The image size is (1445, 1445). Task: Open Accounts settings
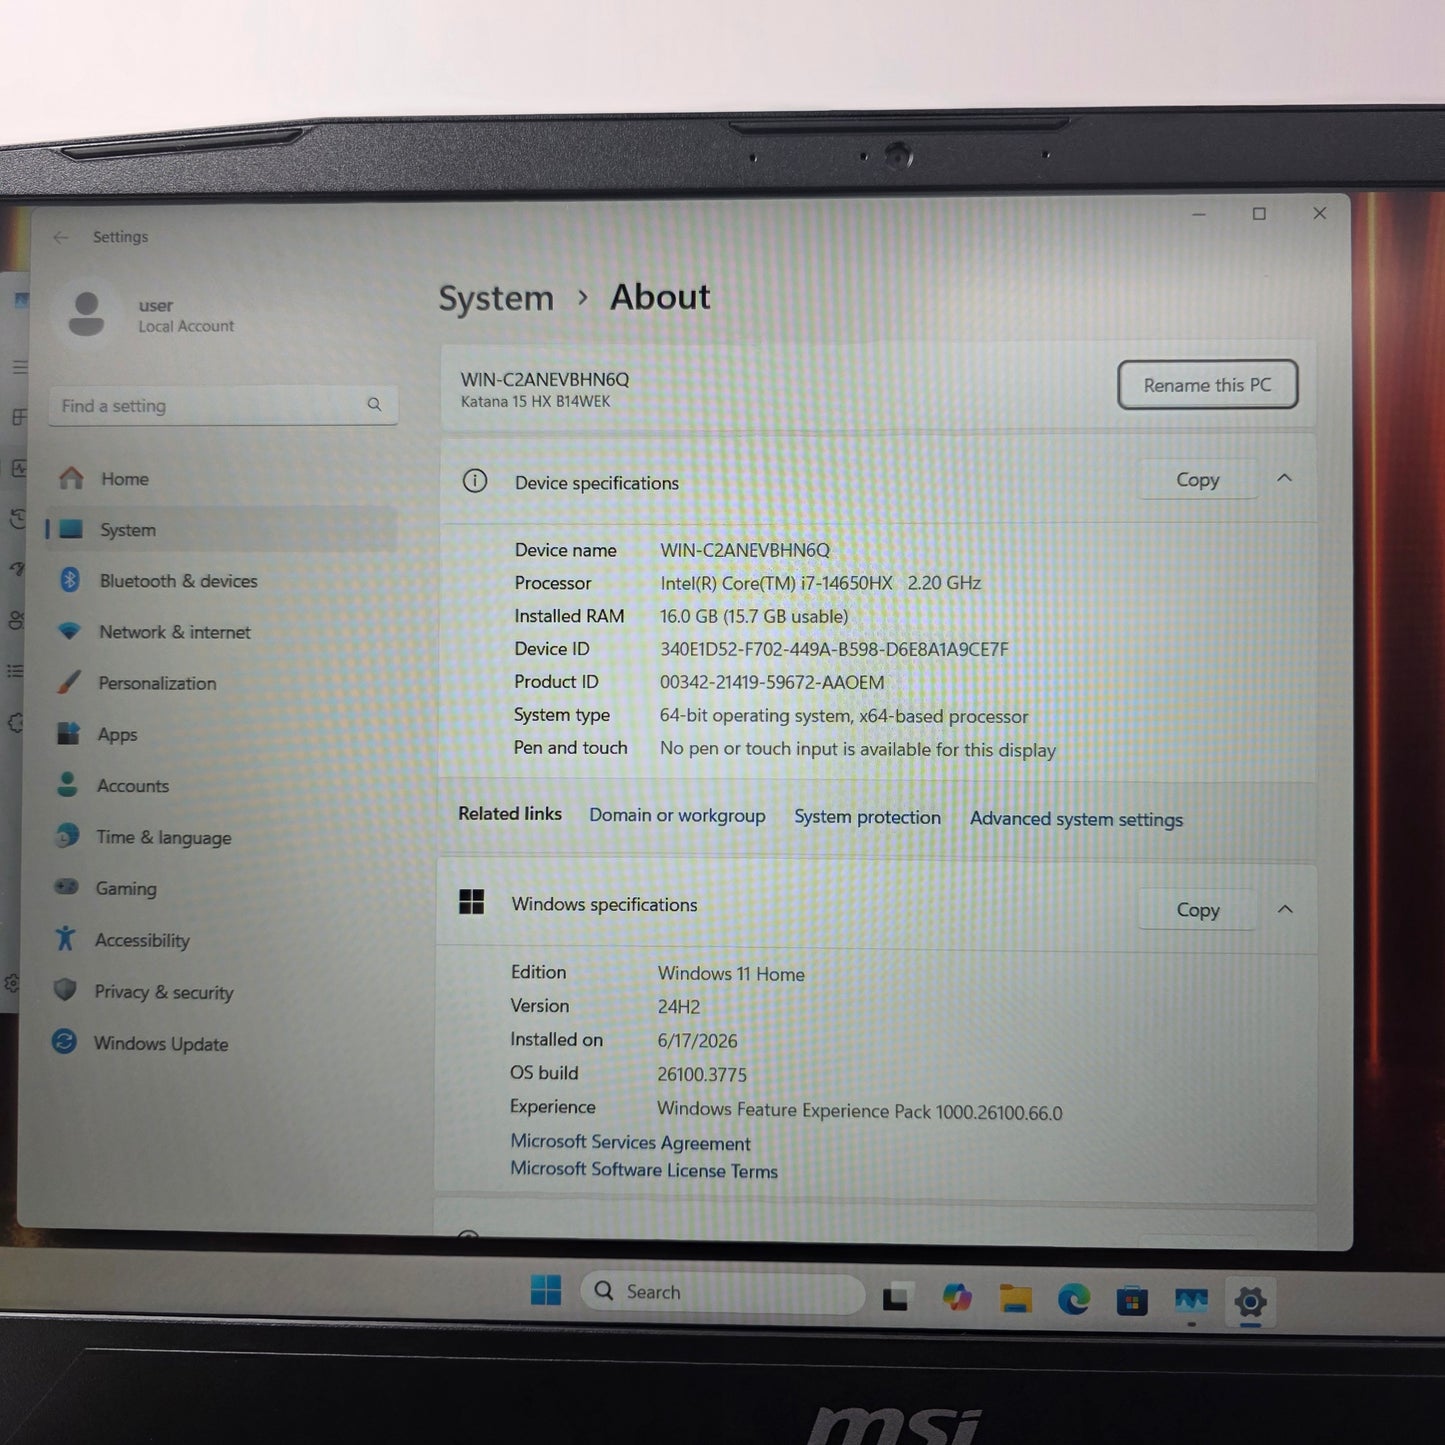point(132,786)
